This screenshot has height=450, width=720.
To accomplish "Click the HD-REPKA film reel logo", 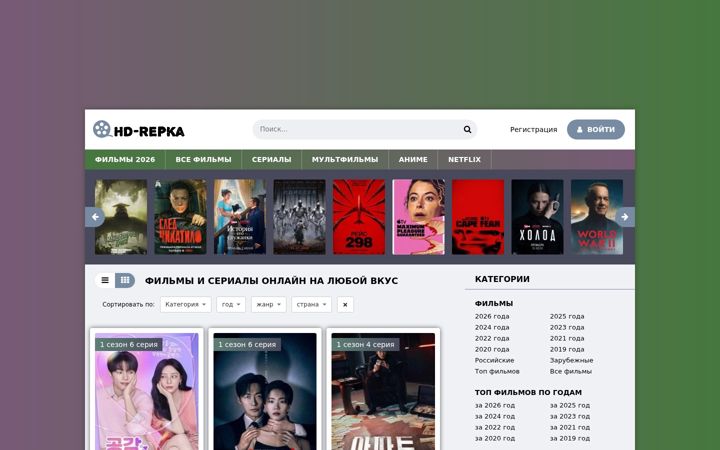I will point(139,129).
